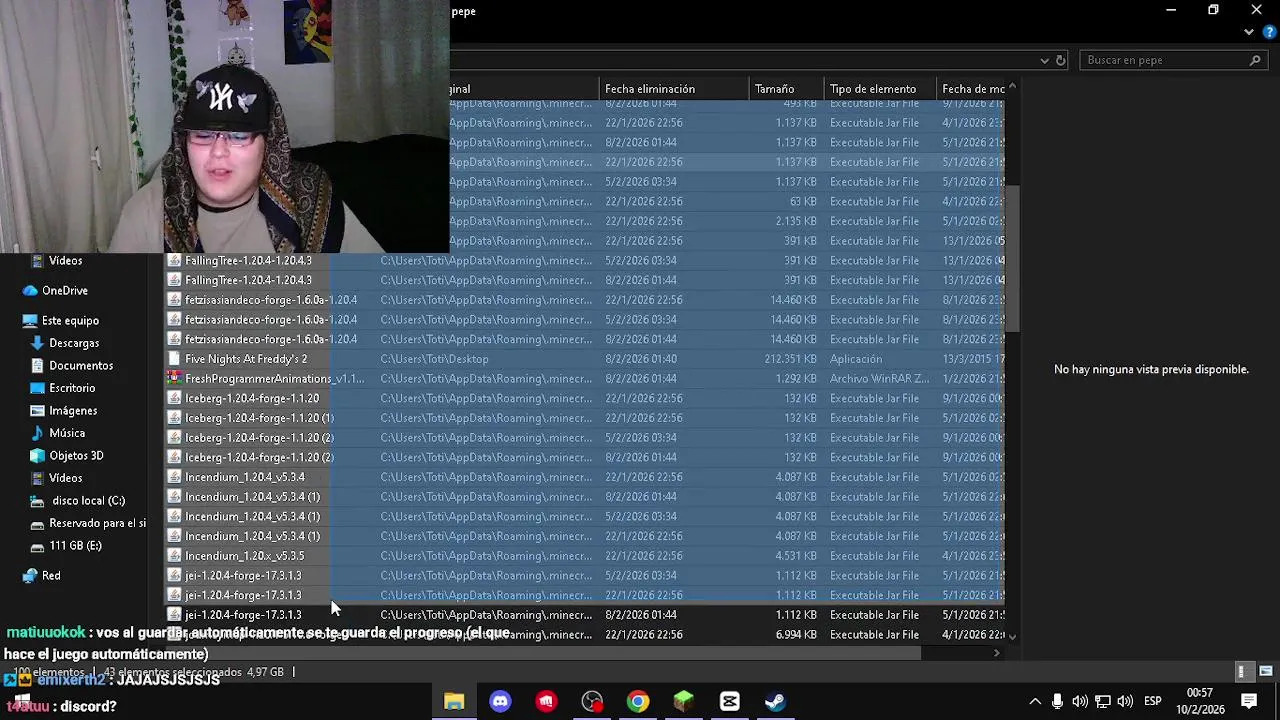The height and width of the screenshot is (720, 1280).
Task: Click the search magnifier icon
Action: [1255, 60]
